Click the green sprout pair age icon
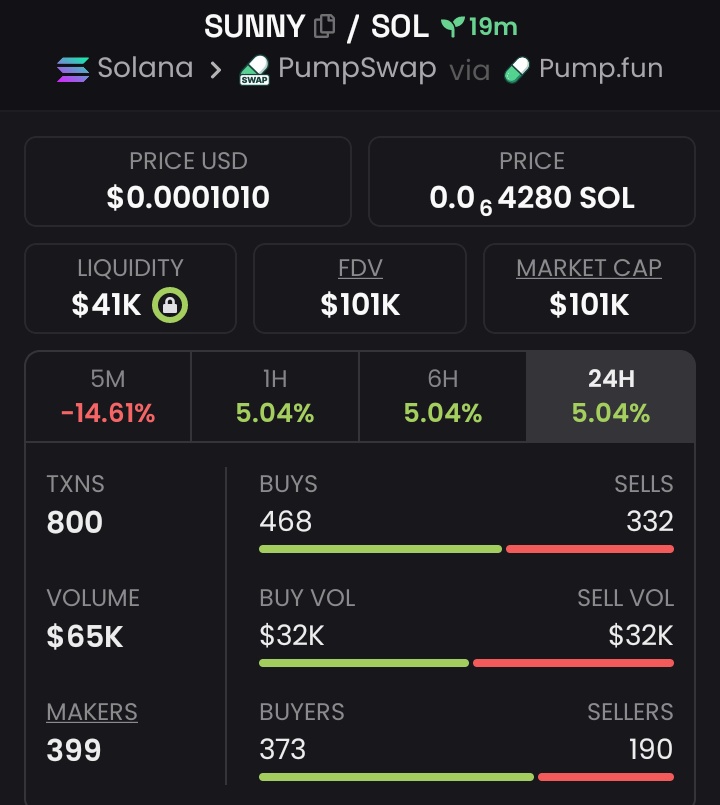 (x=454, y=27)
